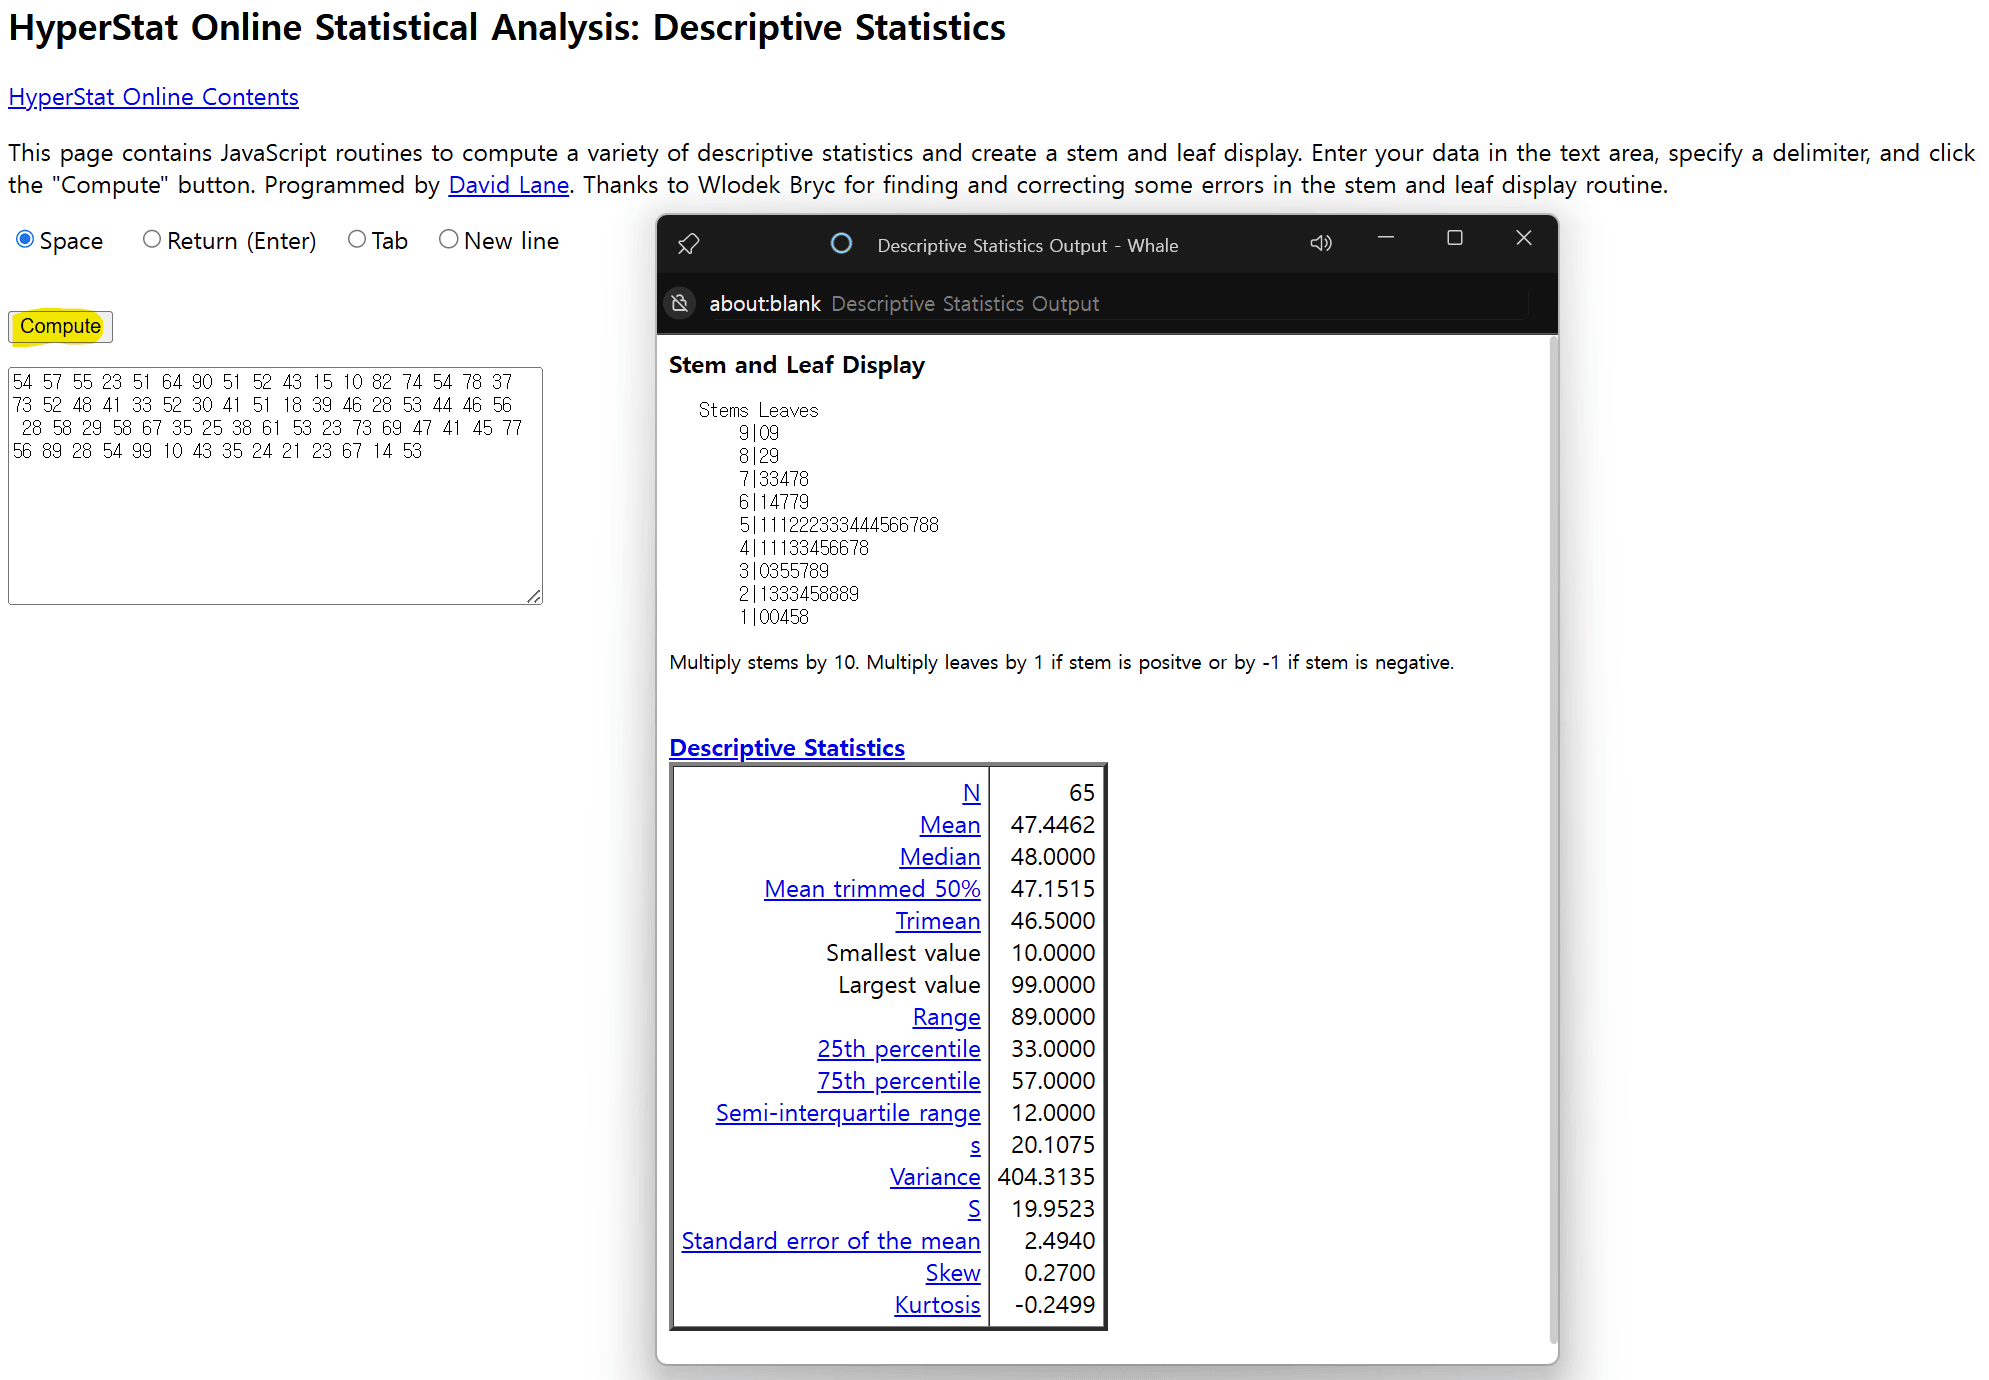Click the site info icon beside about:blank
Screen dimensions: 1989x1380
(680, 303)
